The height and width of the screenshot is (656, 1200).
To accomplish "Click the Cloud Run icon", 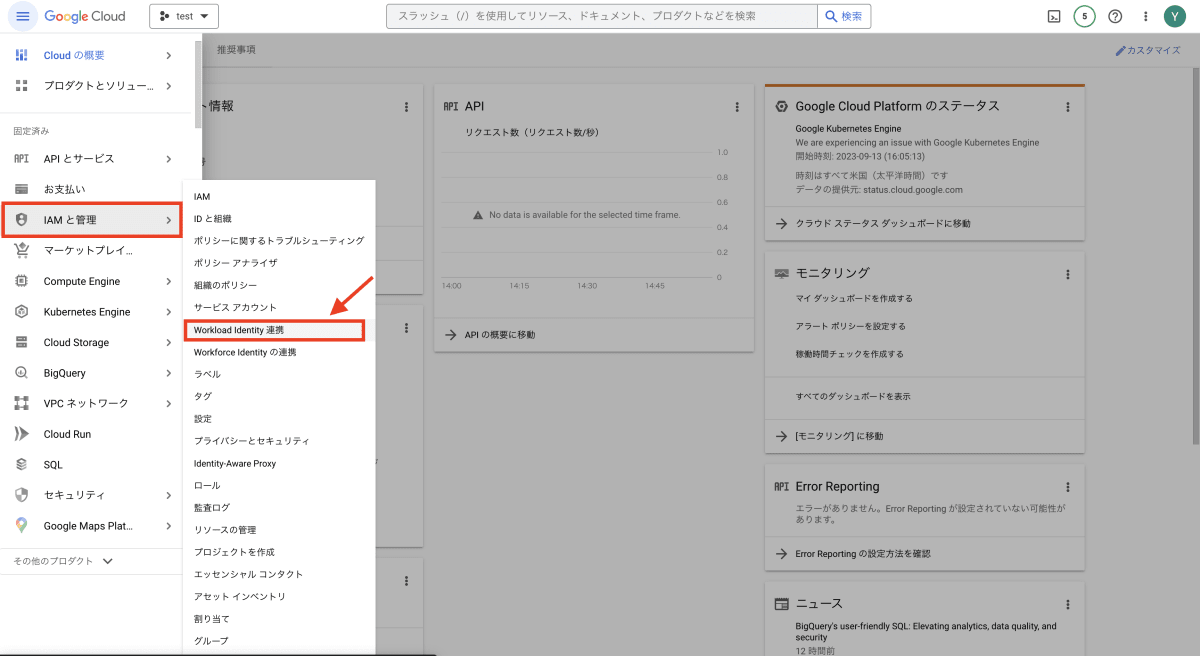I will pyautogui.click(x=22, y=434).
